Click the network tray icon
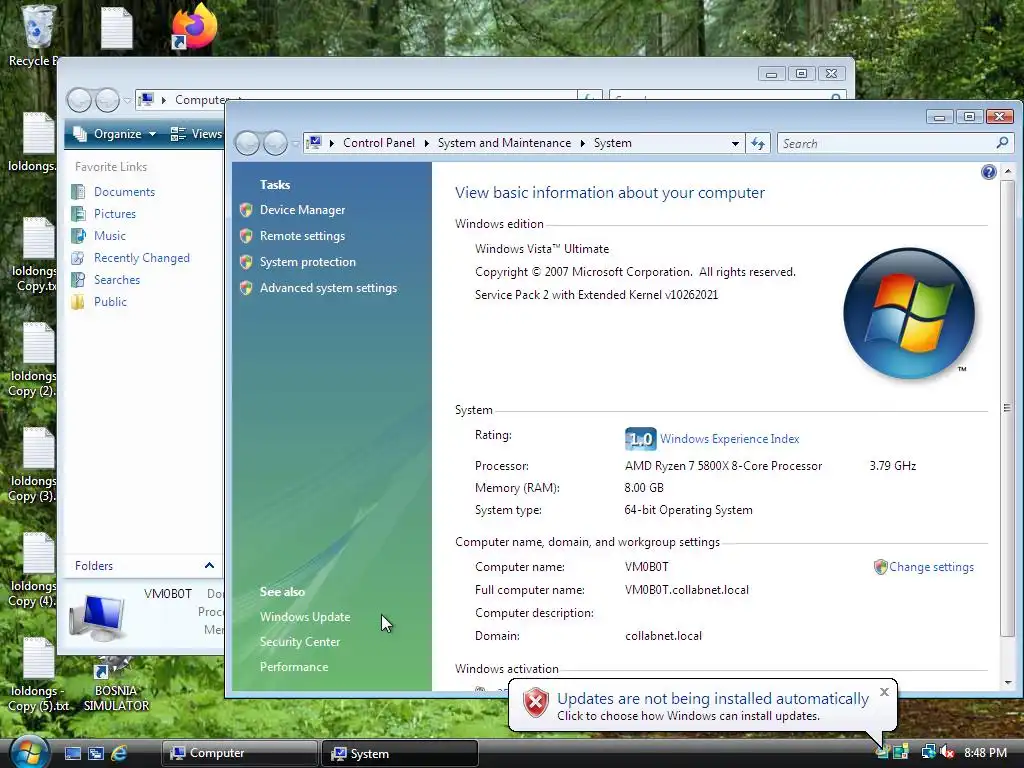Image resolution: width=1024 pixels, height=768 pixels. 928,752
